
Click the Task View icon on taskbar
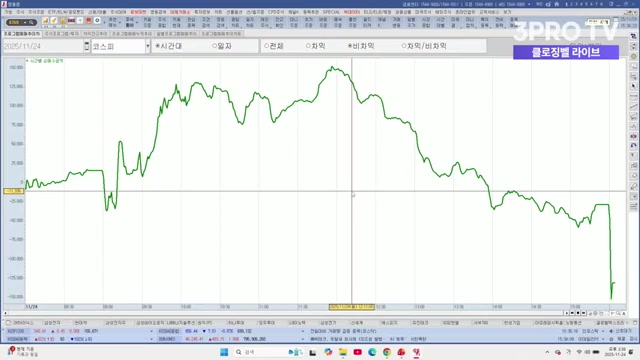coord(313,352)
